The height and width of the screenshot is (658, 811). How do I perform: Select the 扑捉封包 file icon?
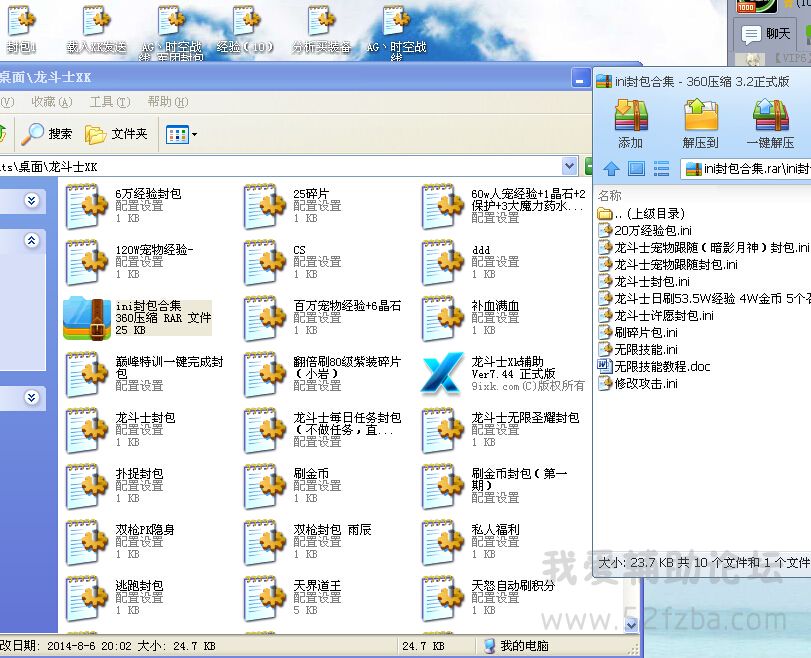click(86, 486)
